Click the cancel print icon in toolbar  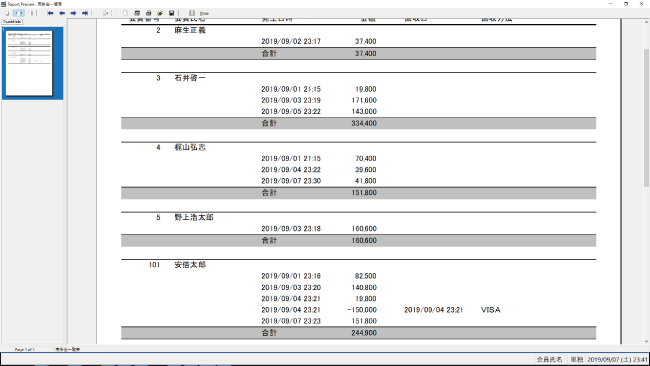[x=105, y=13]
